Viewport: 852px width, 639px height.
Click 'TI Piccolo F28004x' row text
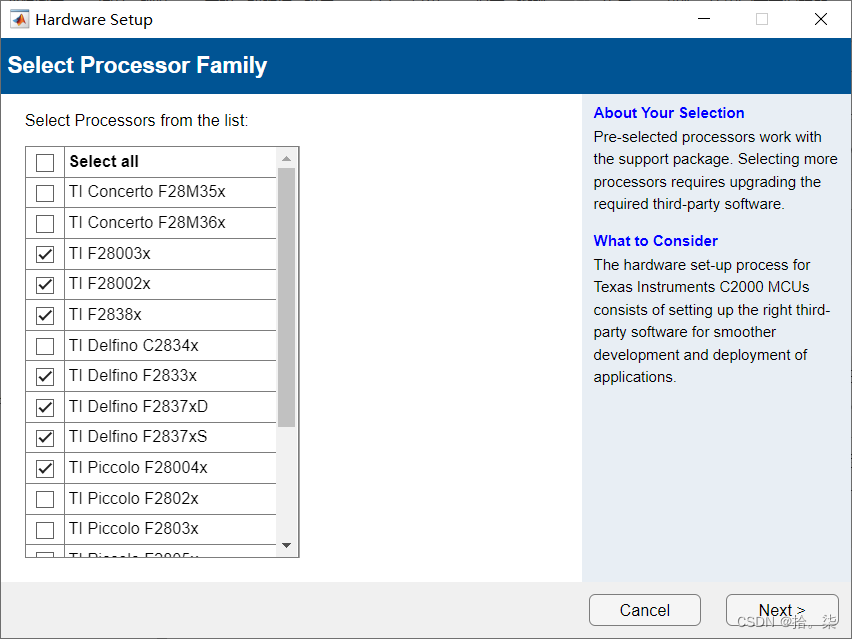click(138, 467)
